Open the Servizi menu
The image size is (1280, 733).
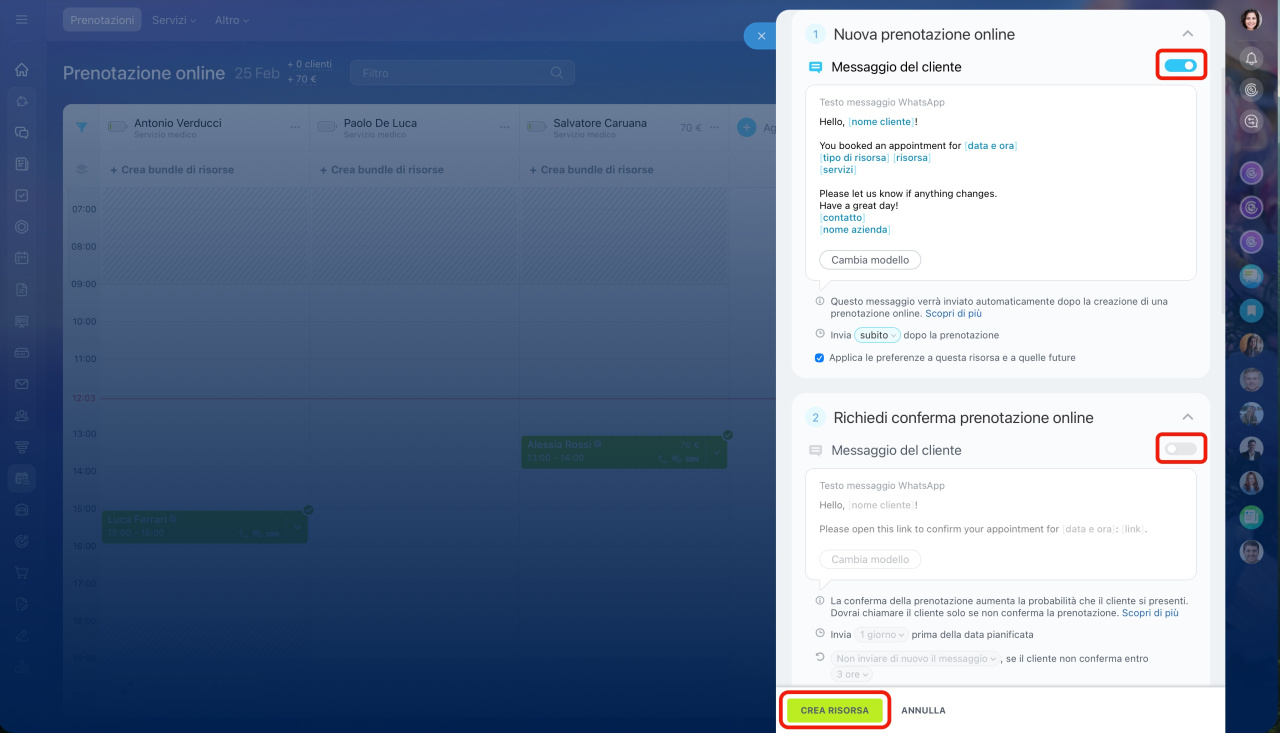pyautogui.click(x=174, y=20)
